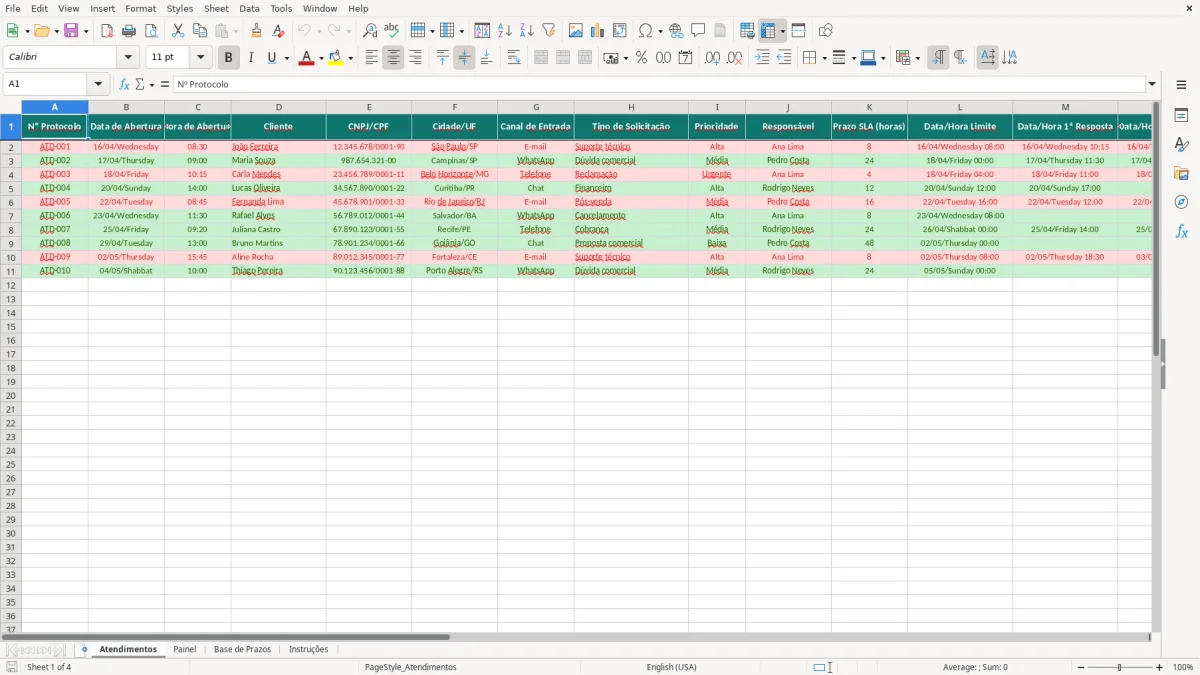Open the Clone Formatting paintbrush

tap(257, 31)
